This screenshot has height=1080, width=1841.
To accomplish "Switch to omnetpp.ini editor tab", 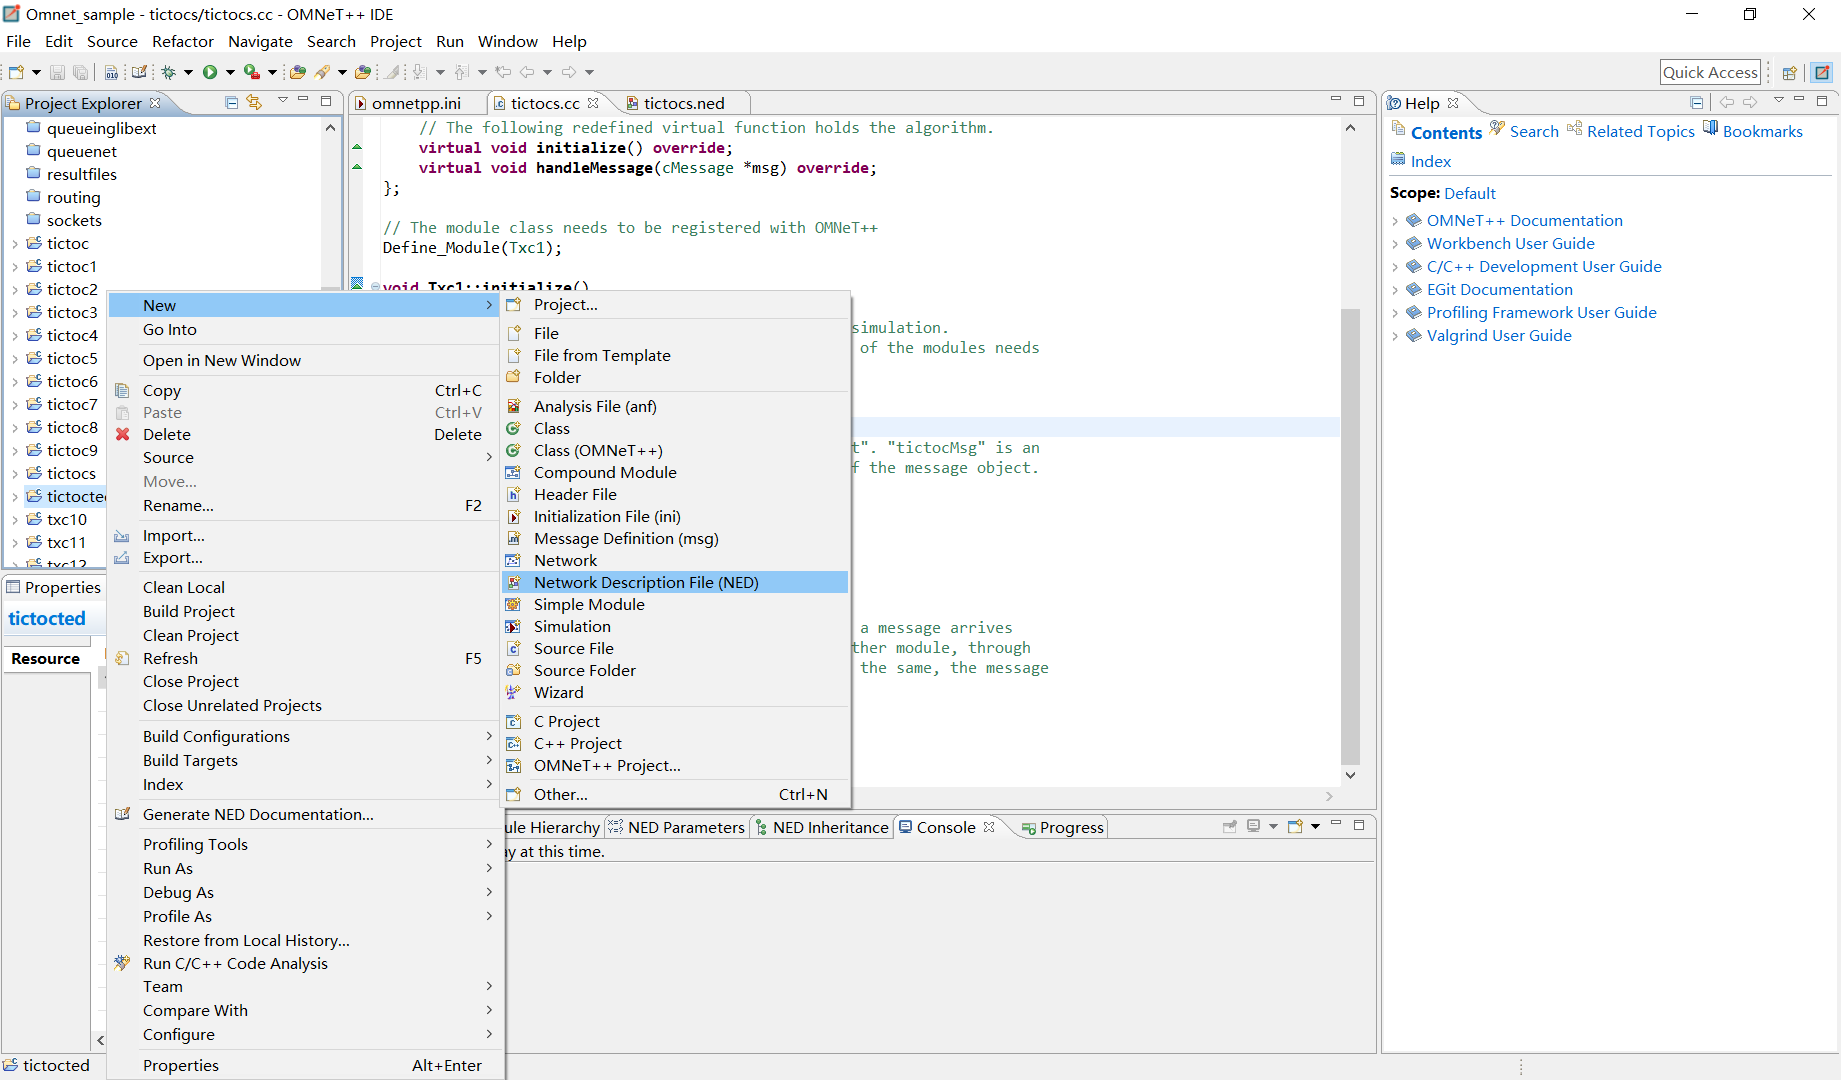I will [416, 103].
